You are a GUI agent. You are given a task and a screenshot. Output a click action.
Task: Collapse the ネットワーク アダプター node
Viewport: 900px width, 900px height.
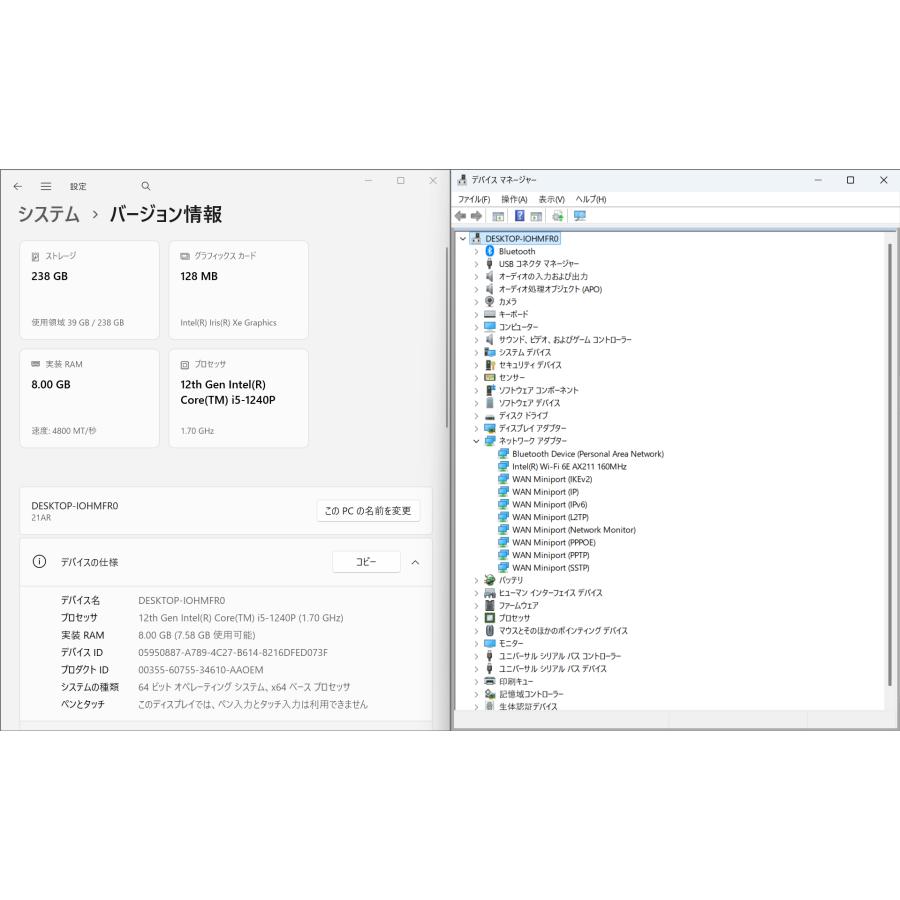pos(476,441)
